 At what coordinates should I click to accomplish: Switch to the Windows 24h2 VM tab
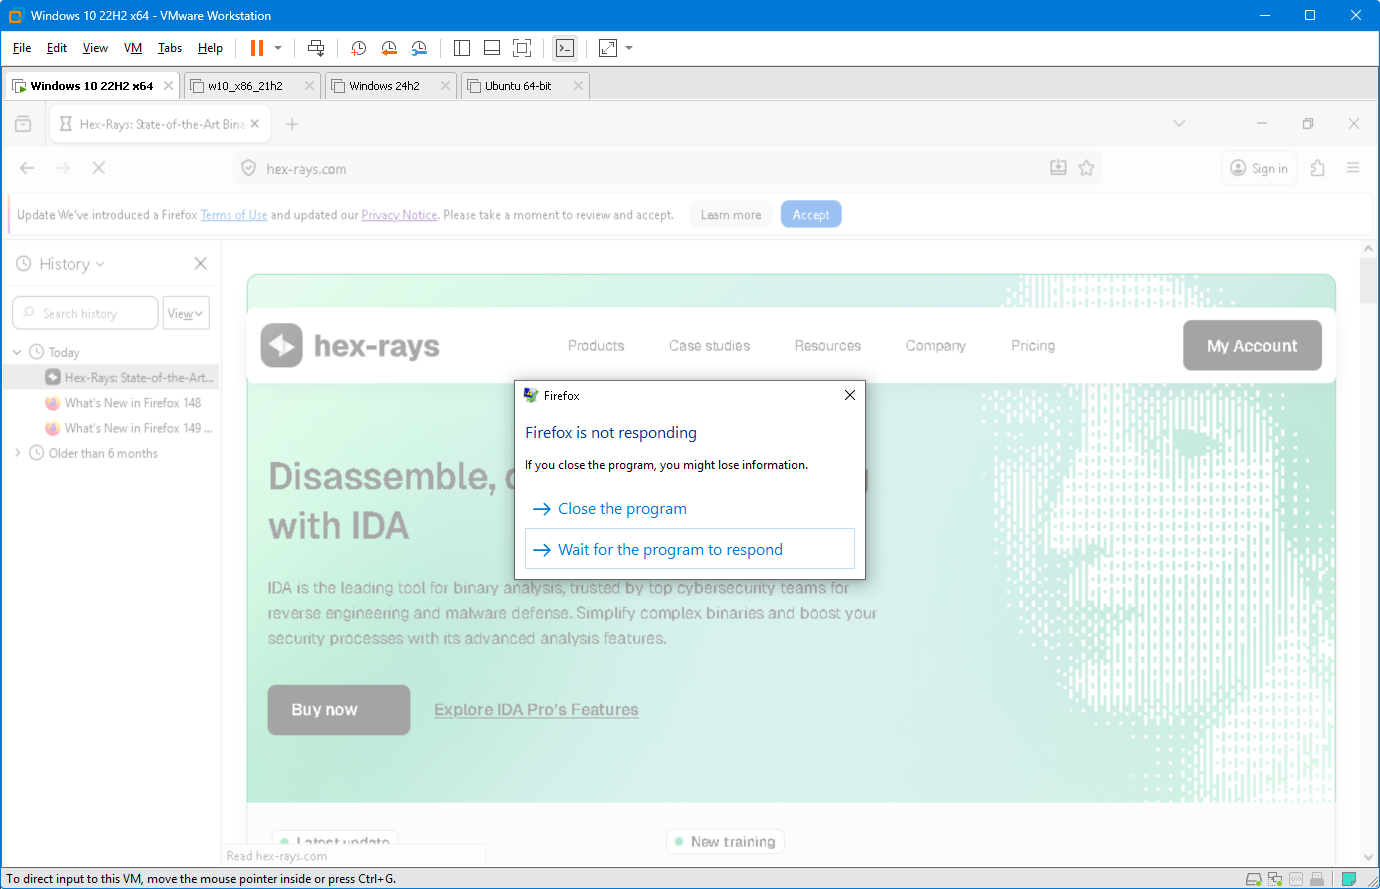(391, 86)
